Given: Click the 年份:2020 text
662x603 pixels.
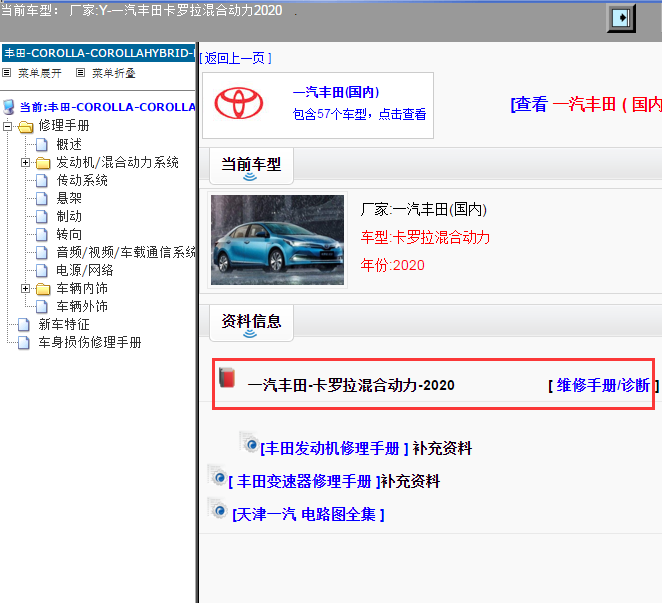Looking at the screenshot, I should pos(392,265).
